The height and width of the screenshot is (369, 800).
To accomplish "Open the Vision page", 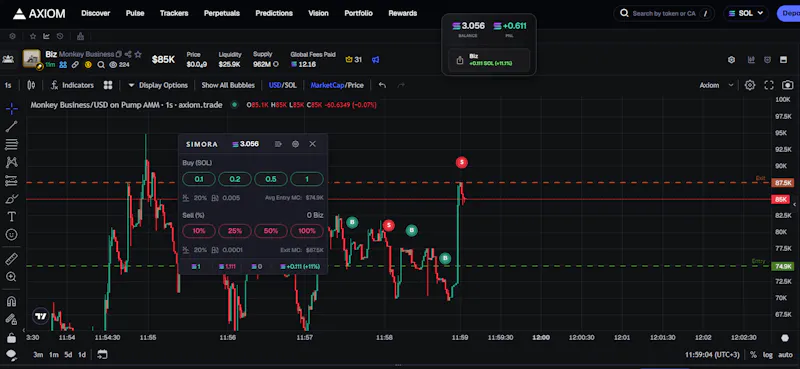I will [x=318, y=13].
